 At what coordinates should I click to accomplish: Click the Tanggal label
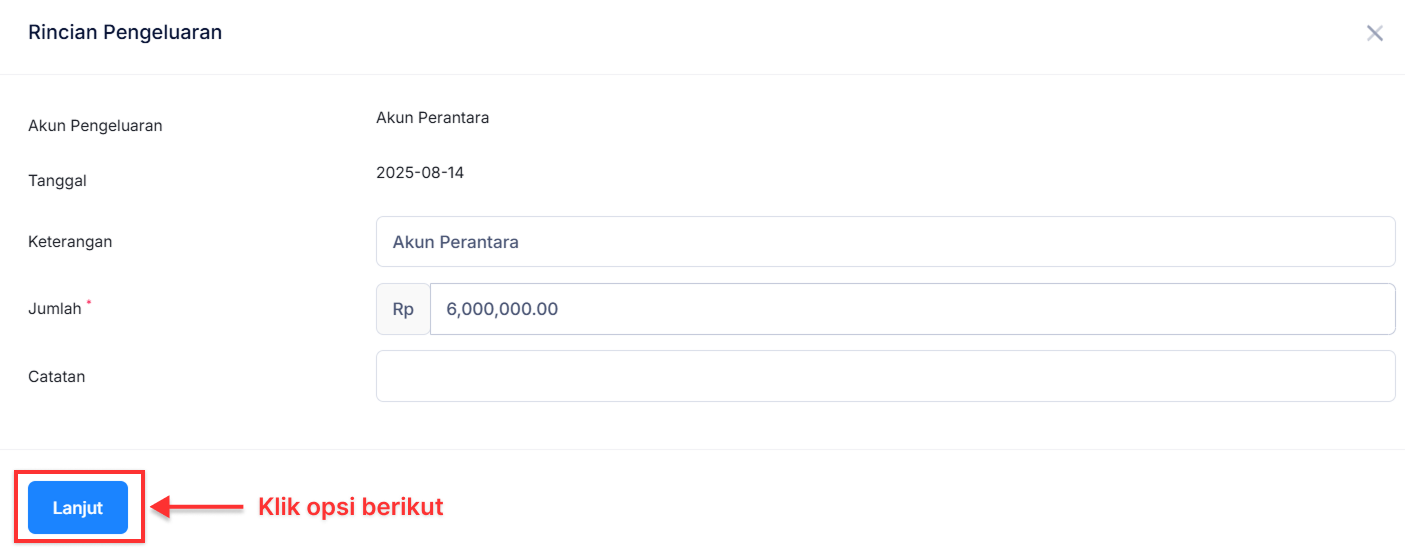click(57, 181)
